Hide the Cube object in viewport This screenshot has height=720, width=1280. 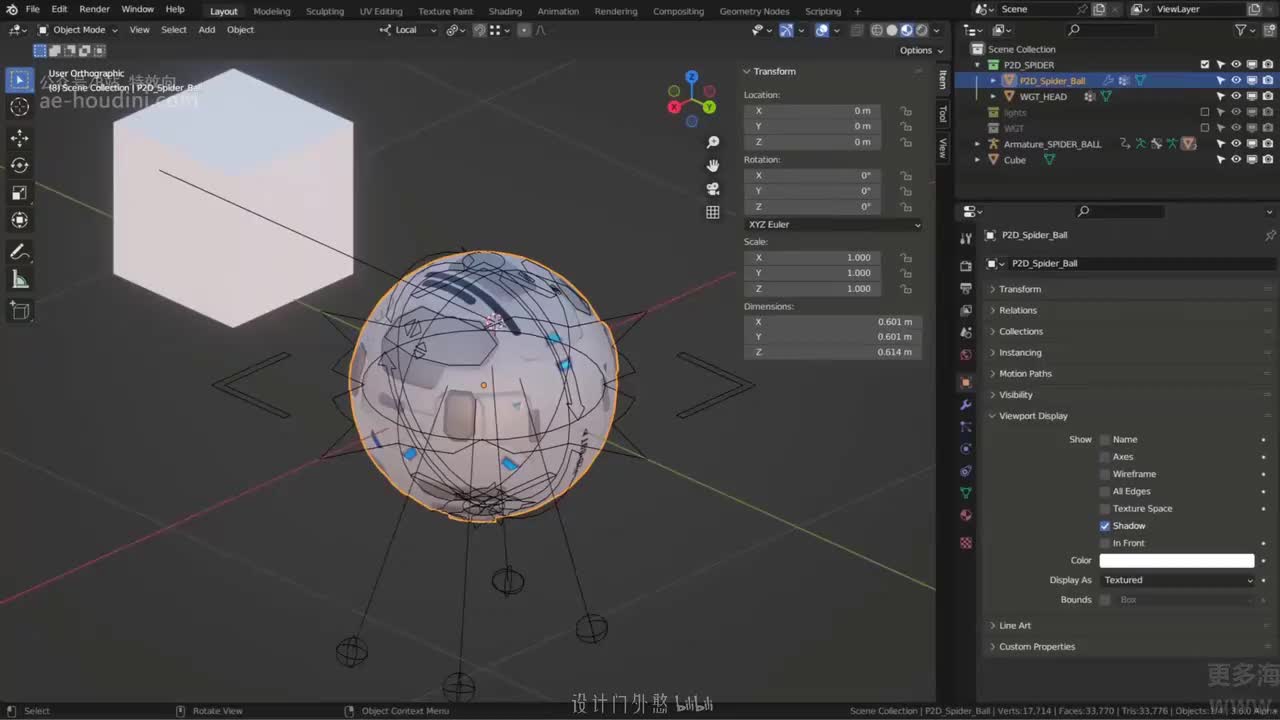(1236, 160)
